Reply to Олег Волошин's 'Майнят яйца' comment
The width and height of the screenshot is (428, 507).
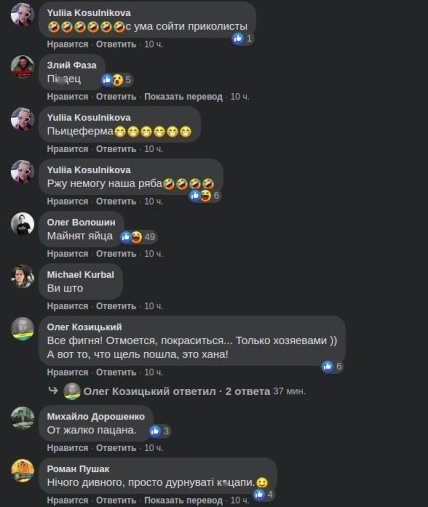[116, 254]
